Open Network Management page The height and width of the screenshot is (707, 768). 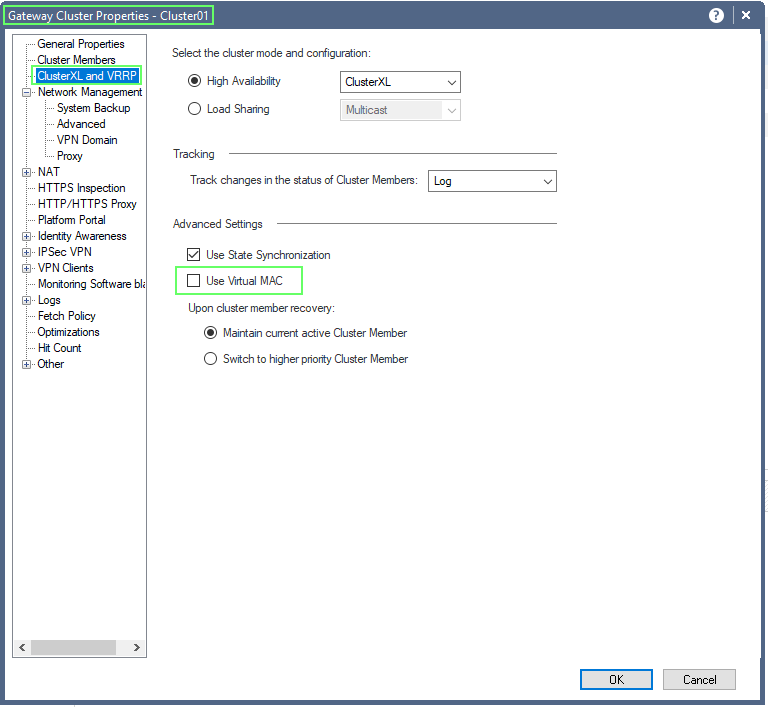click(x=90, y=92)
